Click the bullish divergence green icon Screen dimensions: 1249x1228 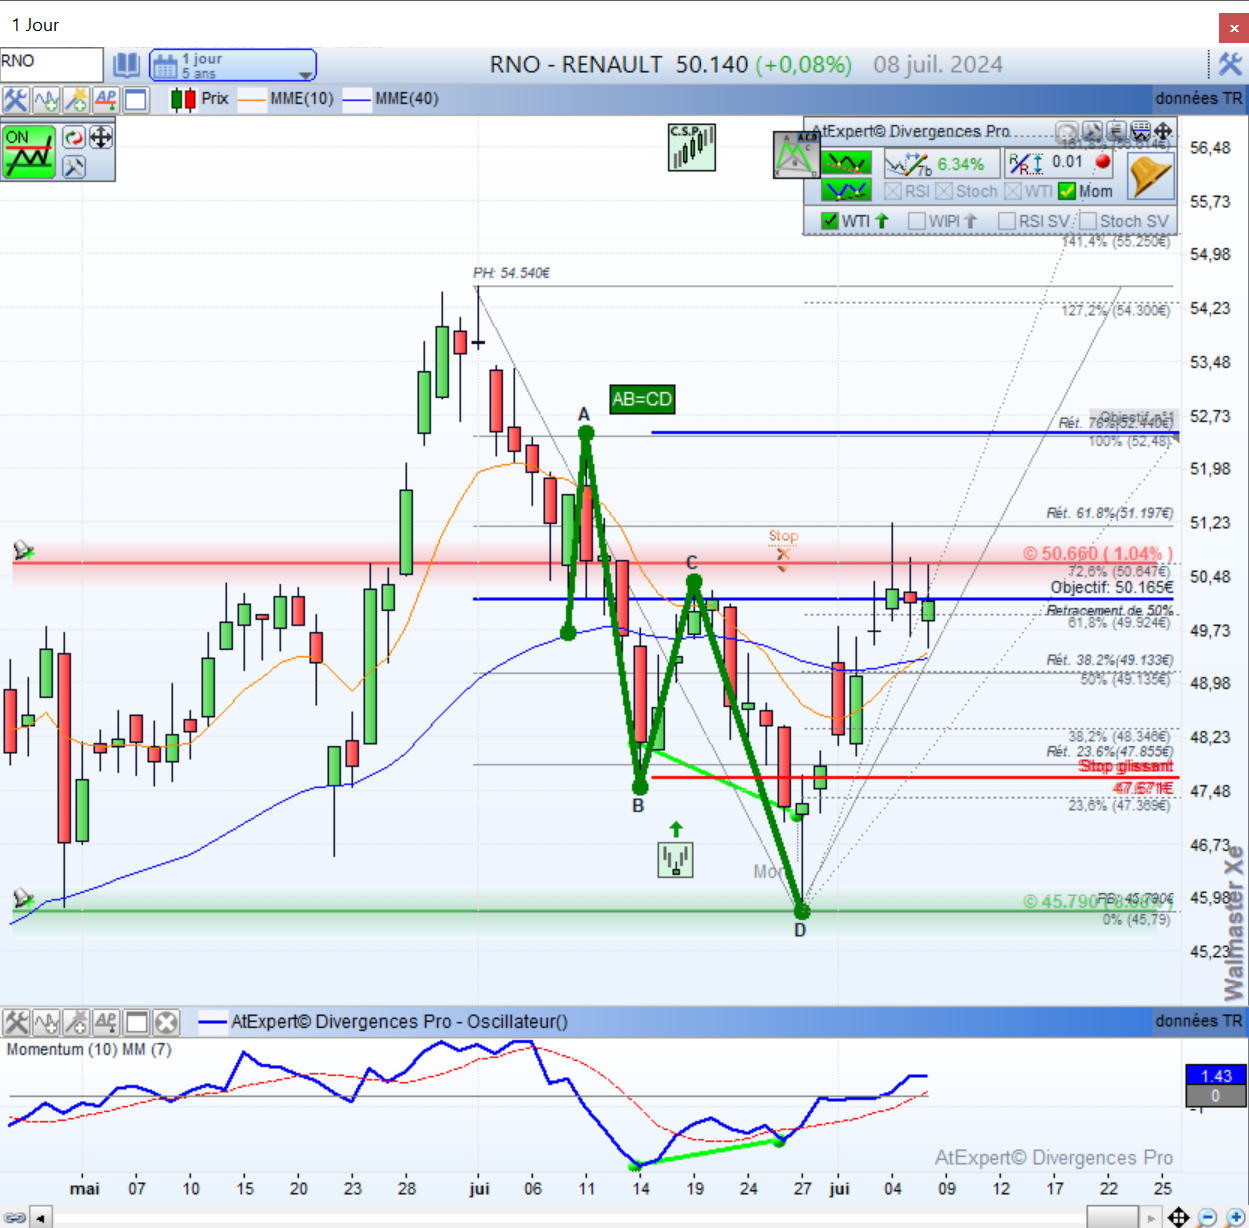846,190
